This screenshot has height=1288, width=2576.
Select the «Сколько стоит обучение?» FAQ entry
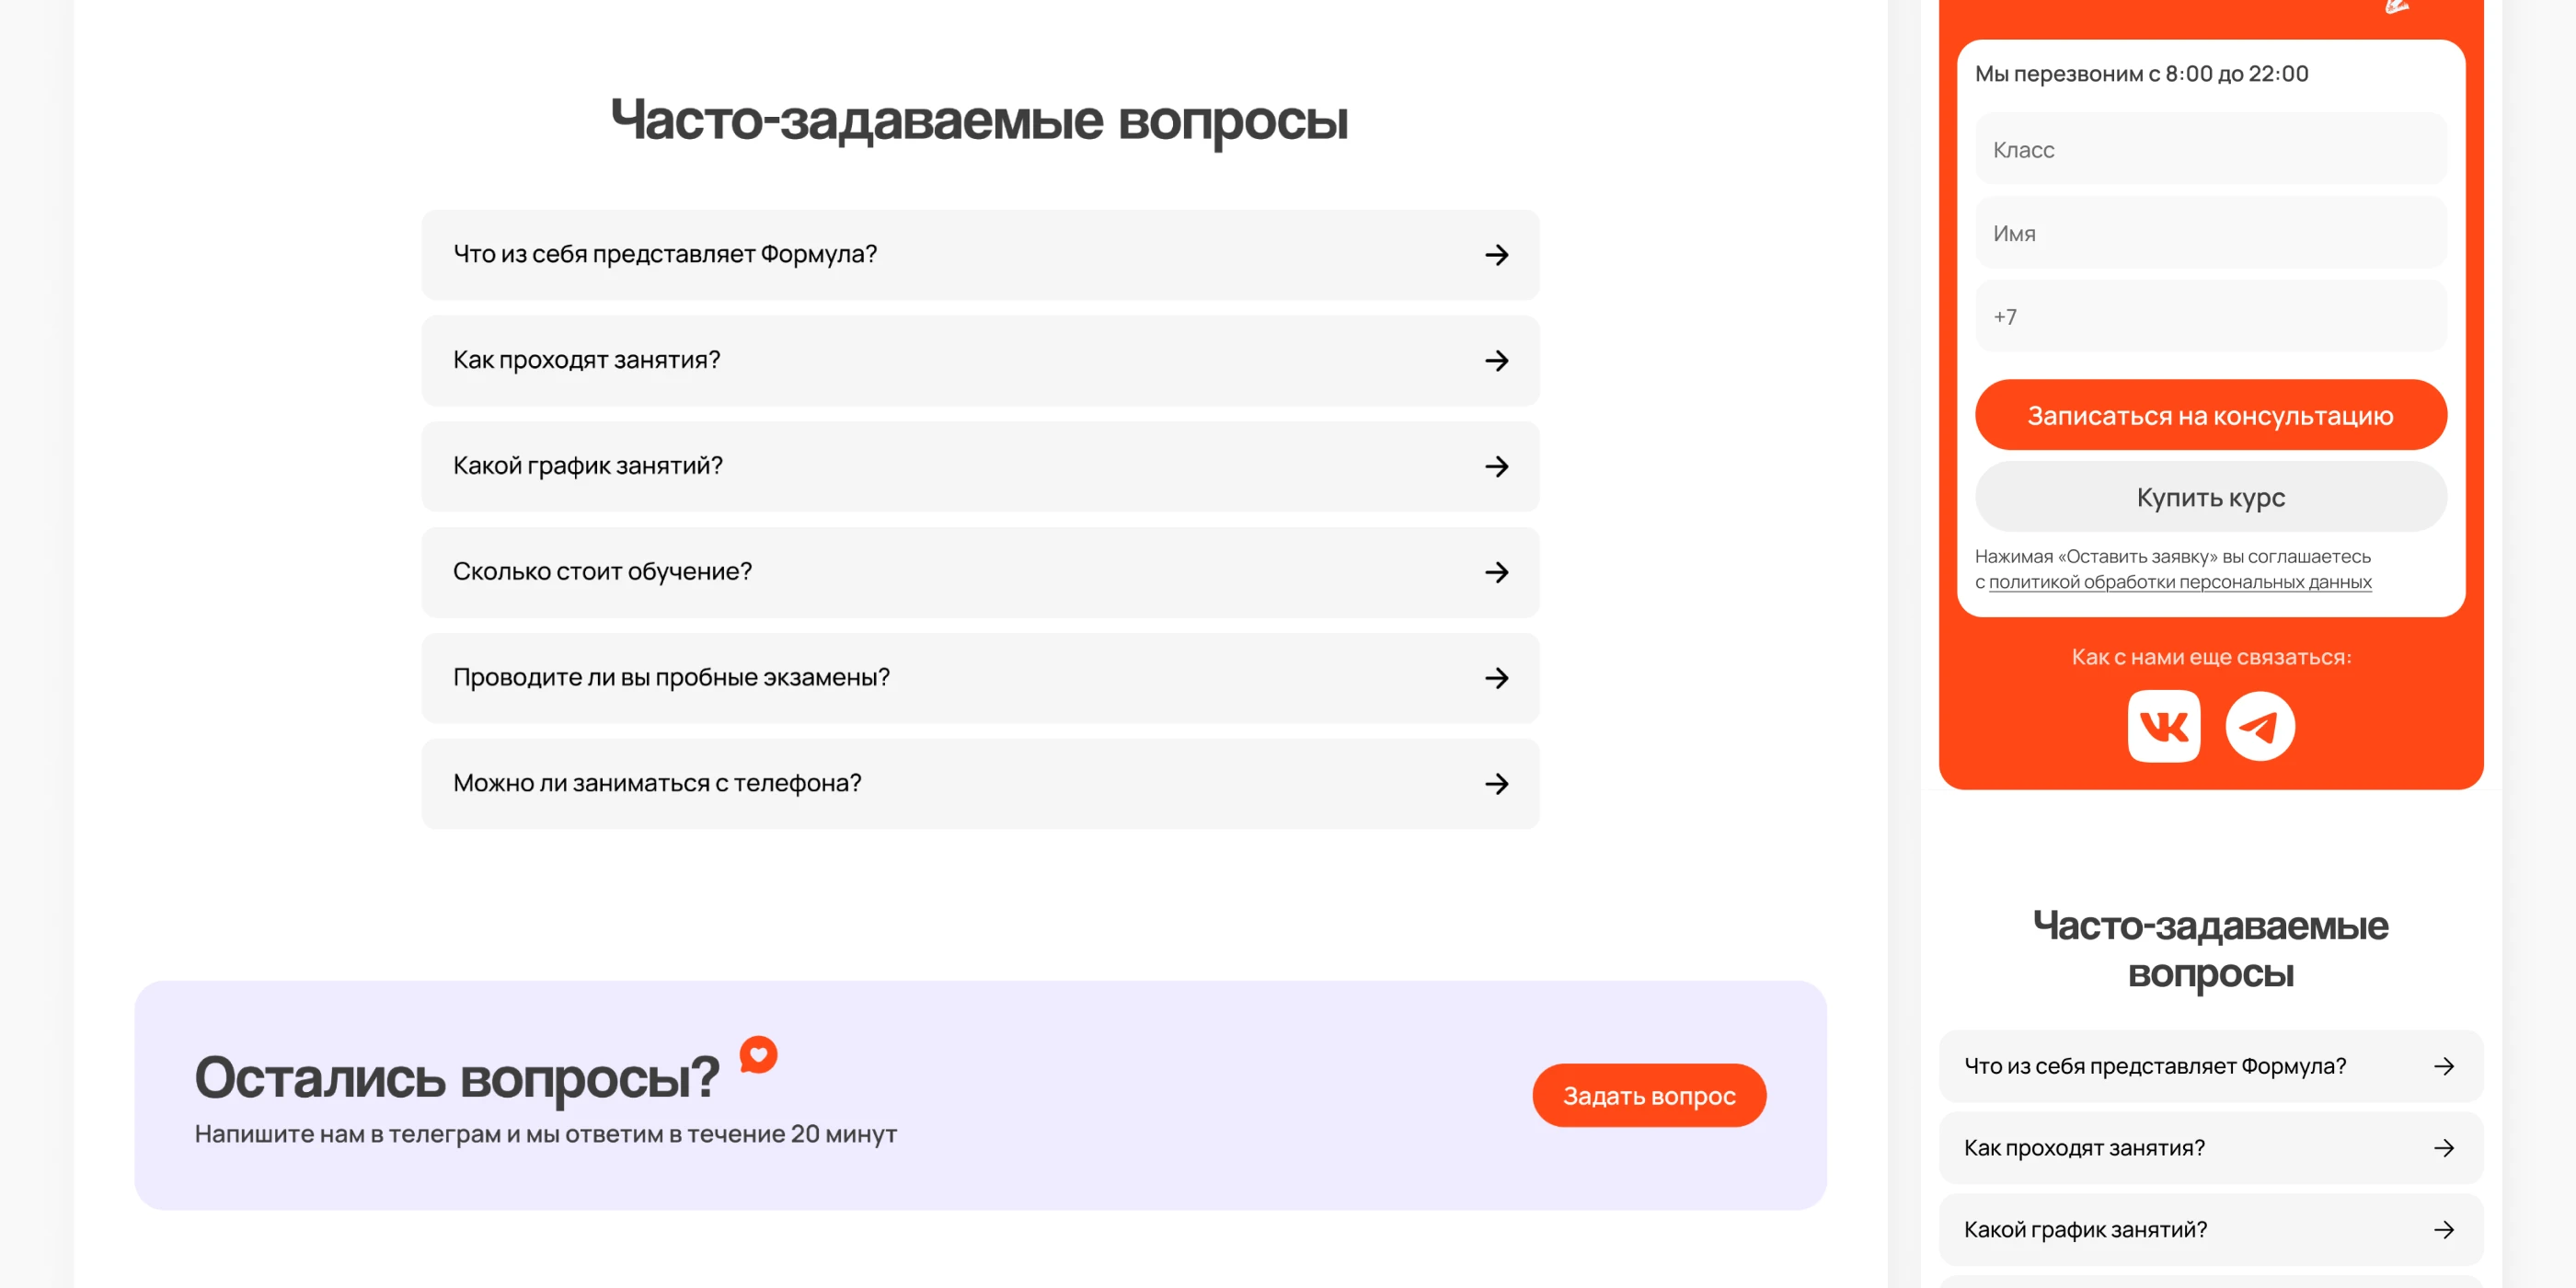[980, 573]
